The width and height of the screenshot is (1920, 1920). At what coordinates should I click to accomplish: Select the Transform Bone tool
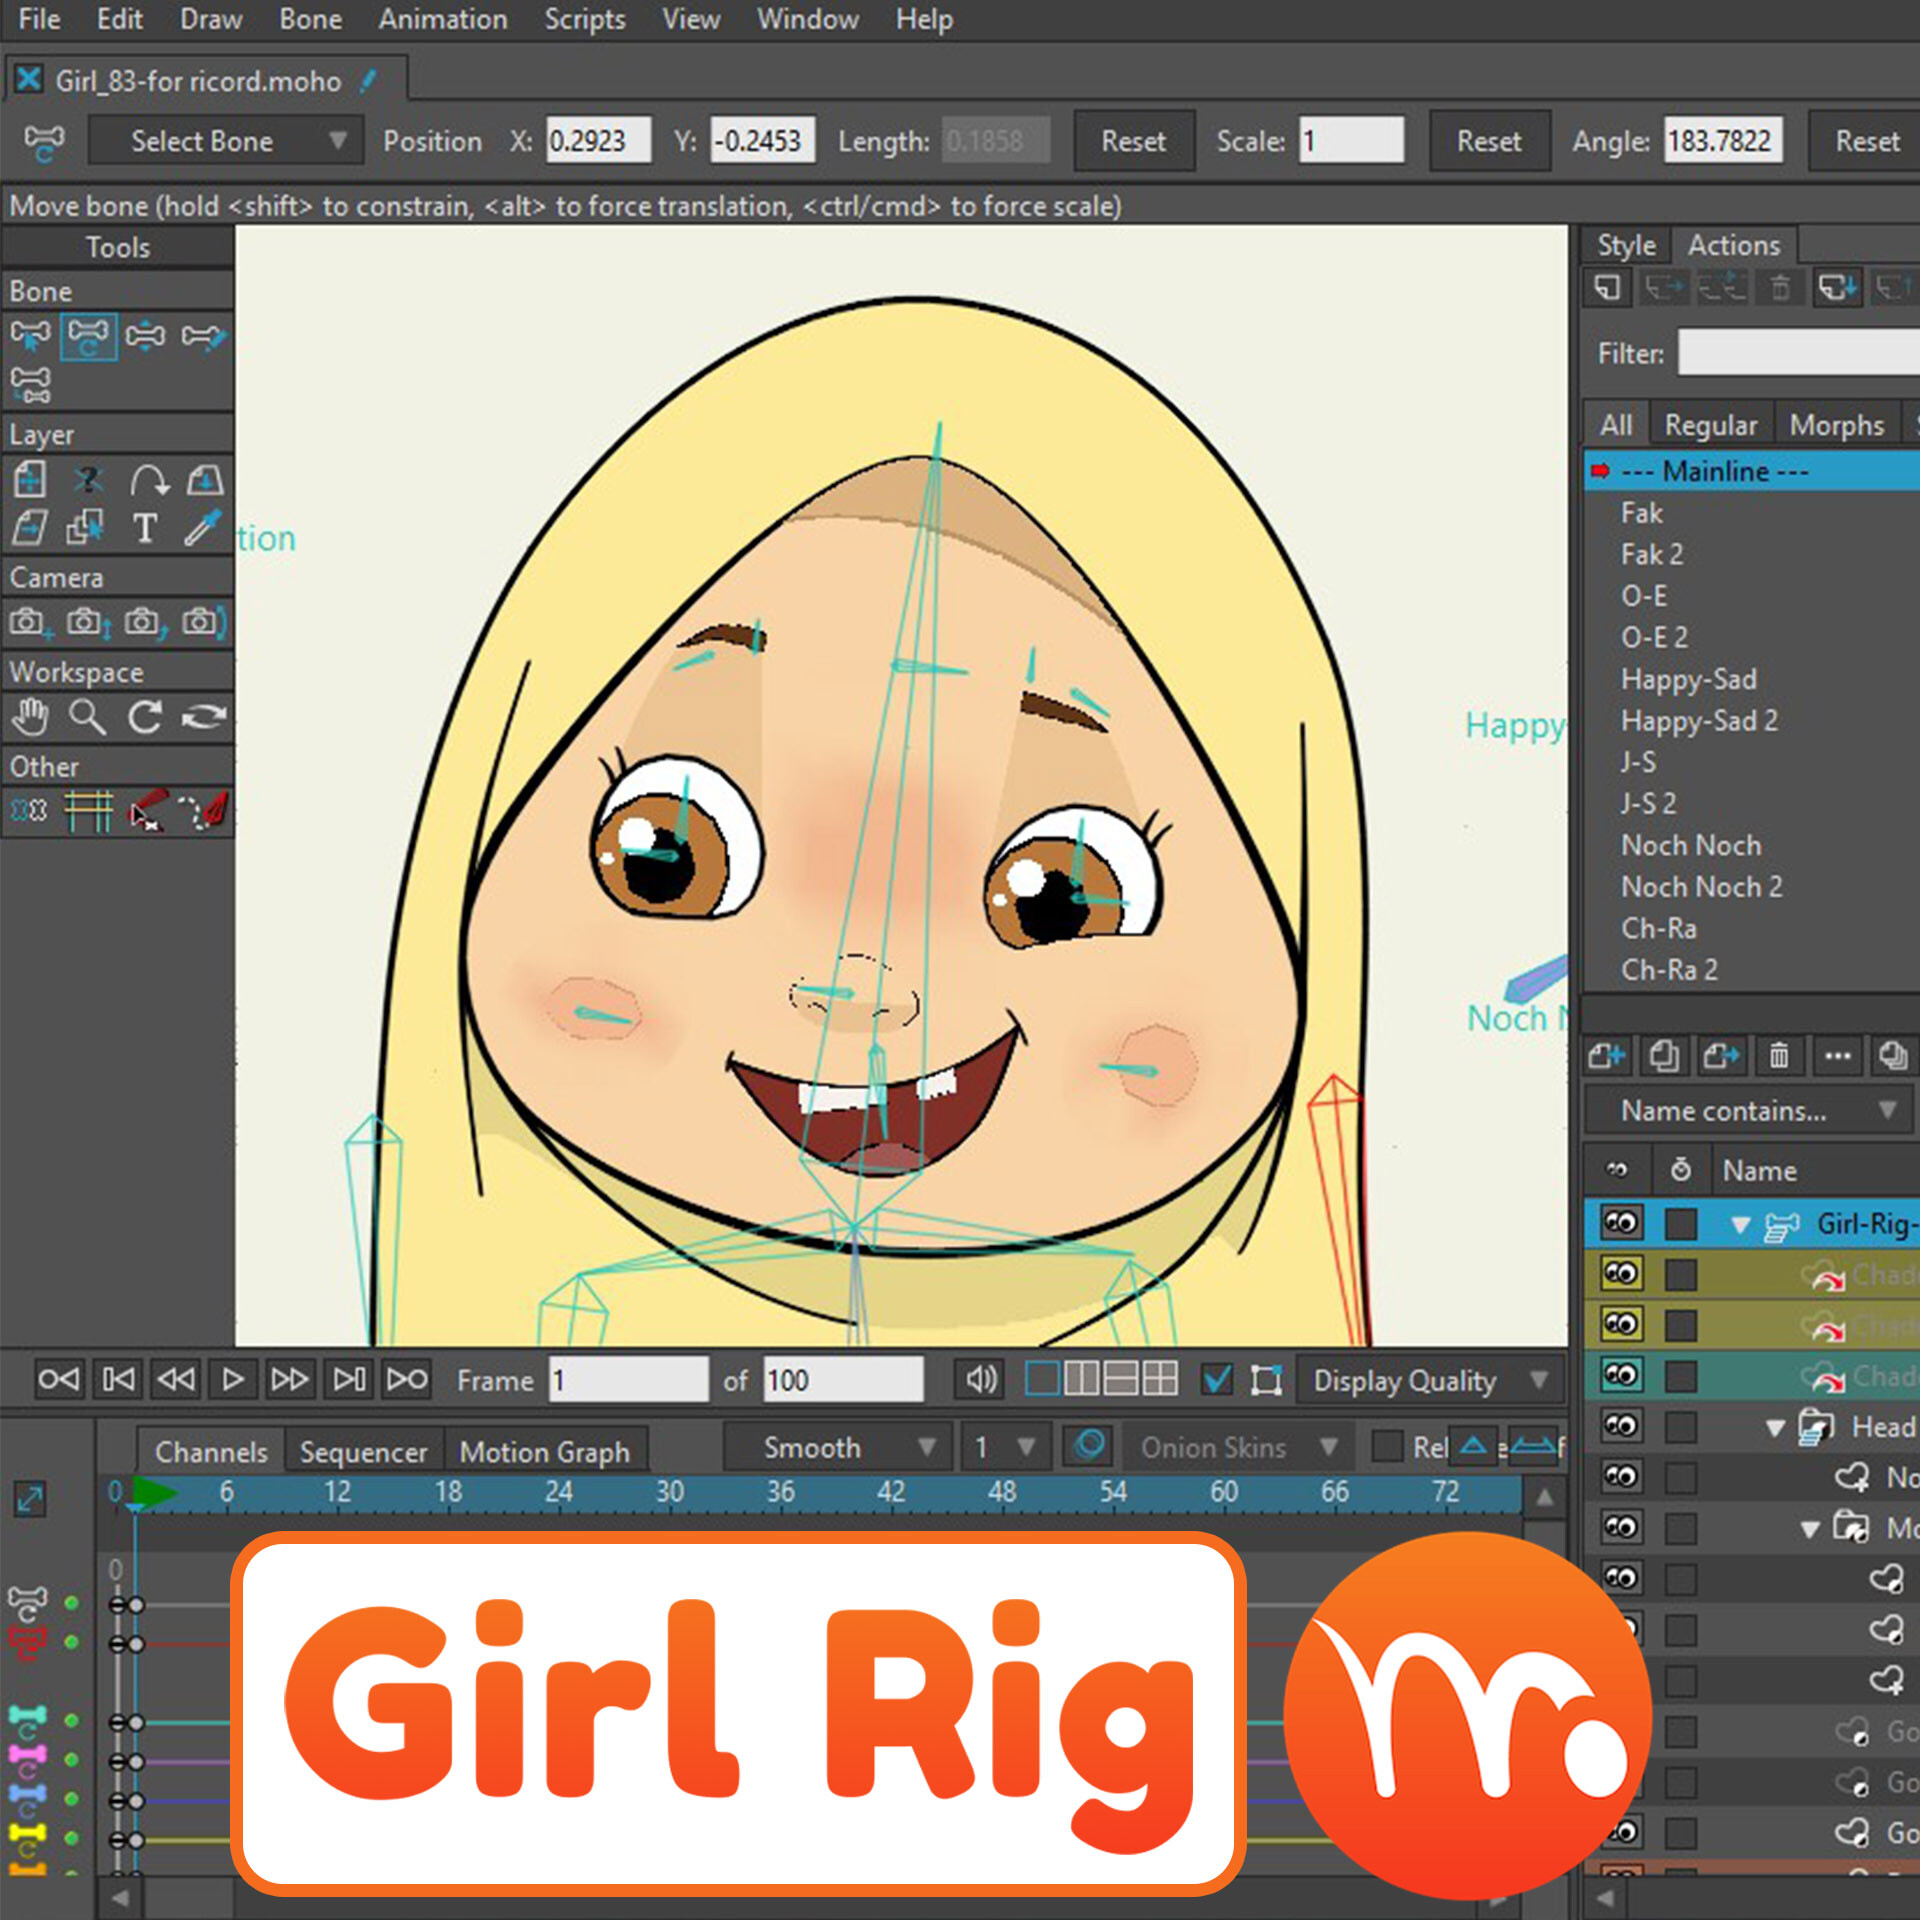(89, 336)
